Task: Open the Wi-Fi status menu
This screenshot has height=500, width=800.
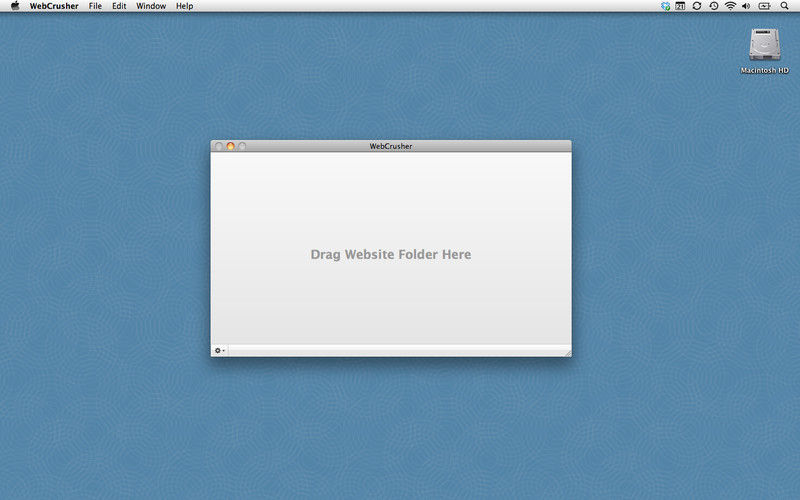Action: click(x=731, y=6)
